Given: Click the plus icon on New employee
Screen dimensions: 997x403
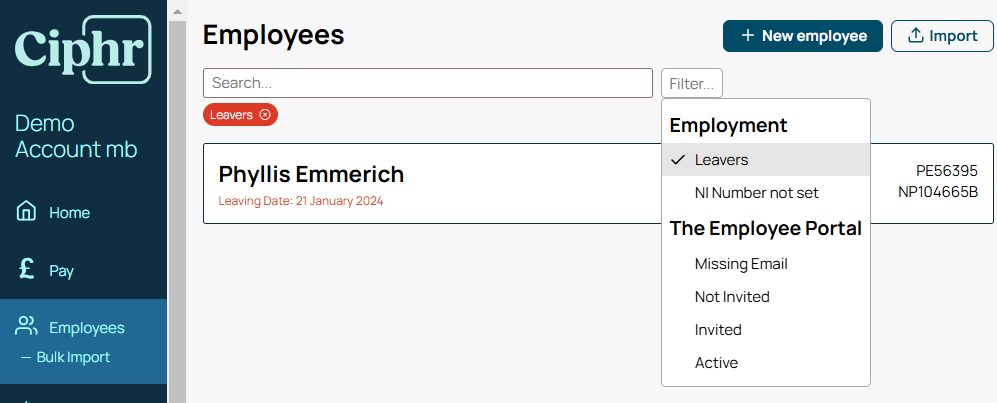Looking at the screenshot, I should pos(748,36).
